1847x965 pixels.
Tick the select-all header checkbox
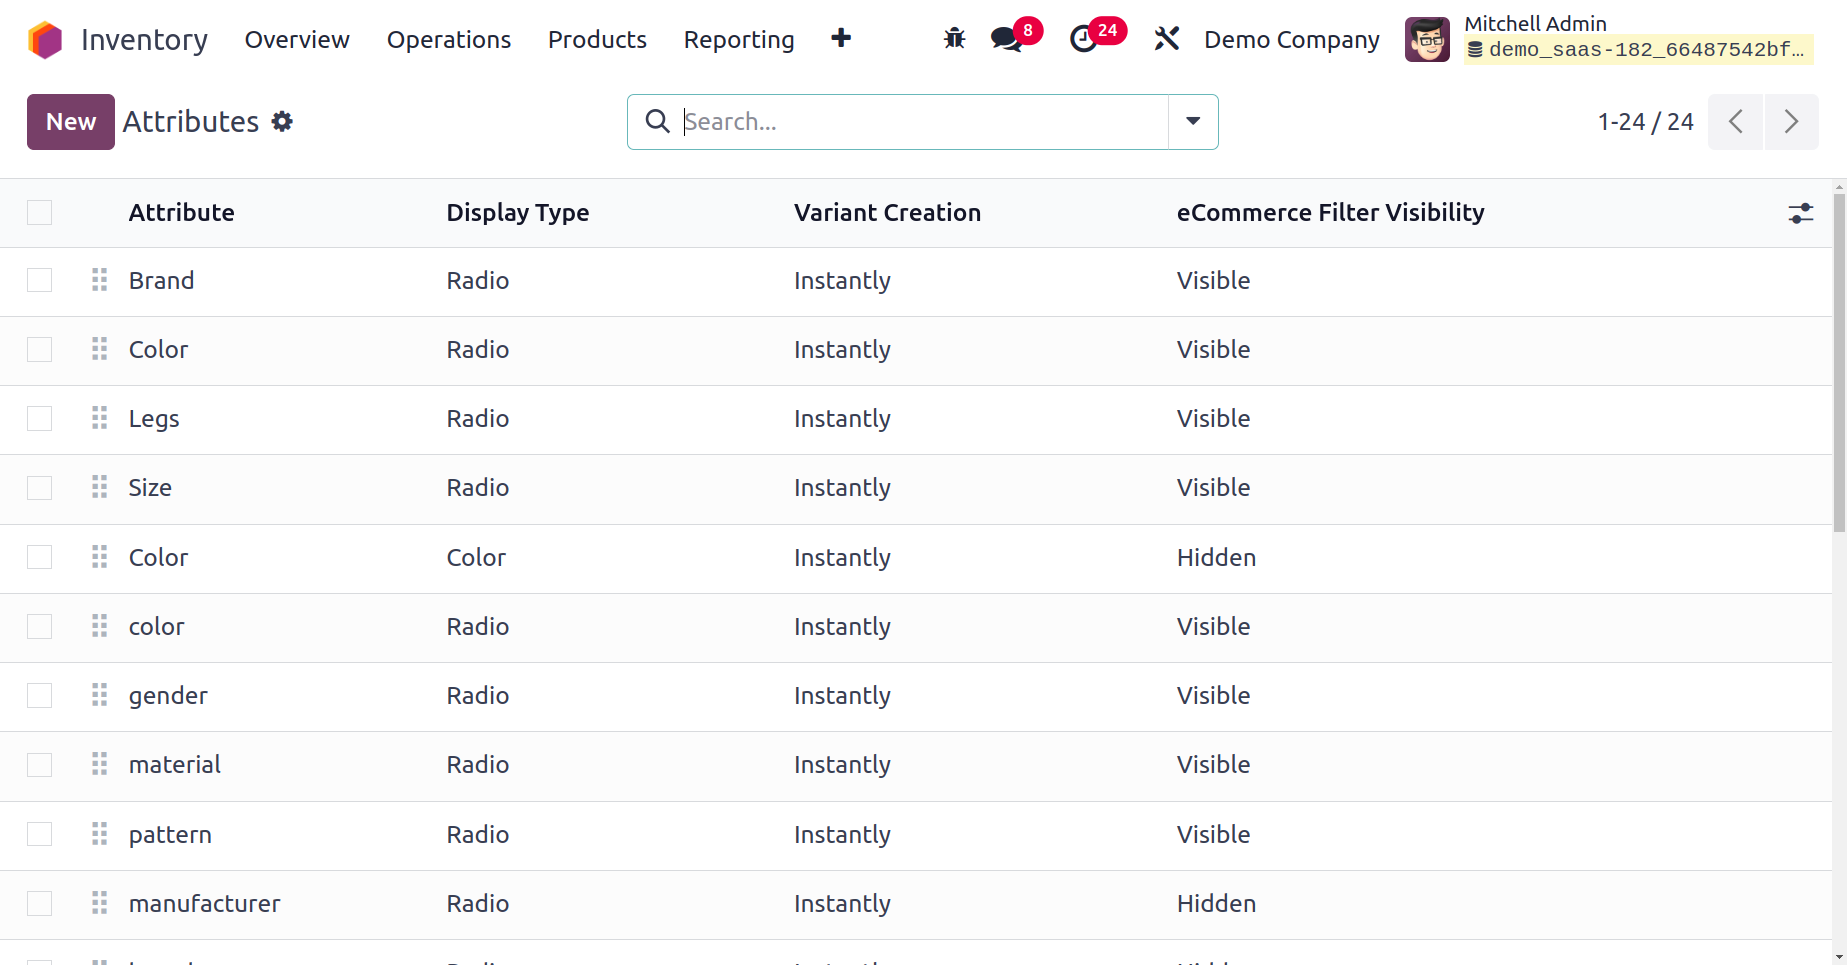coord(40,213)
